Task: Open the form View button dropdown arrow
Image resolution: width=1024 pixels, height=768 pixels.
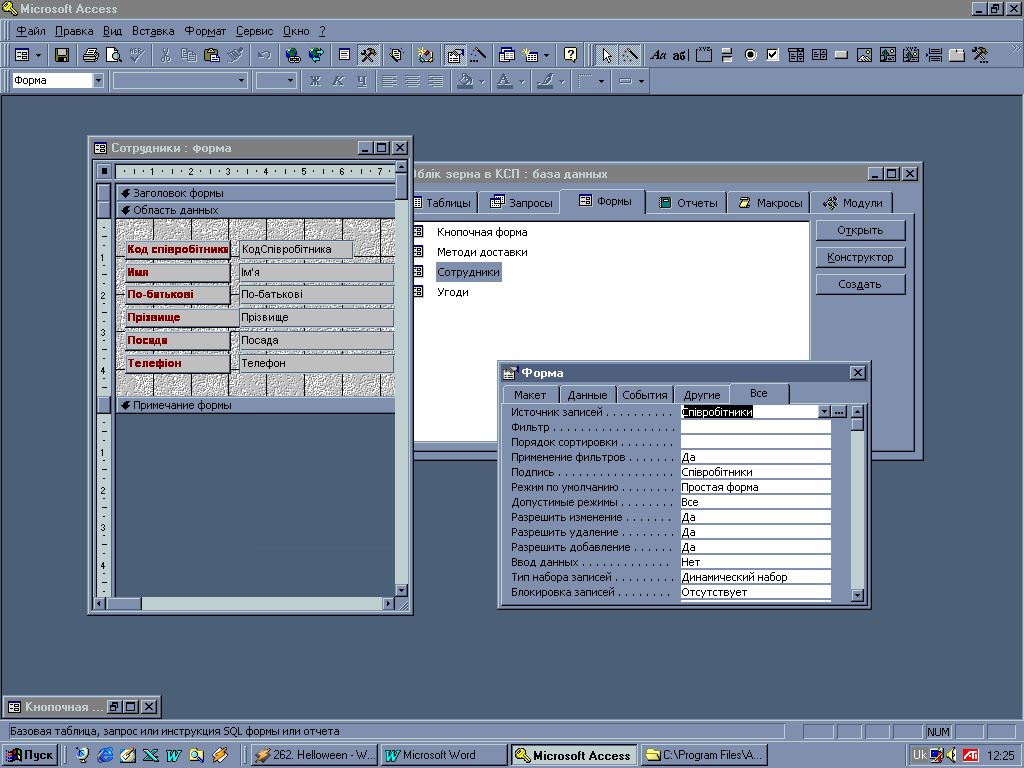Action: coord(39,55)
